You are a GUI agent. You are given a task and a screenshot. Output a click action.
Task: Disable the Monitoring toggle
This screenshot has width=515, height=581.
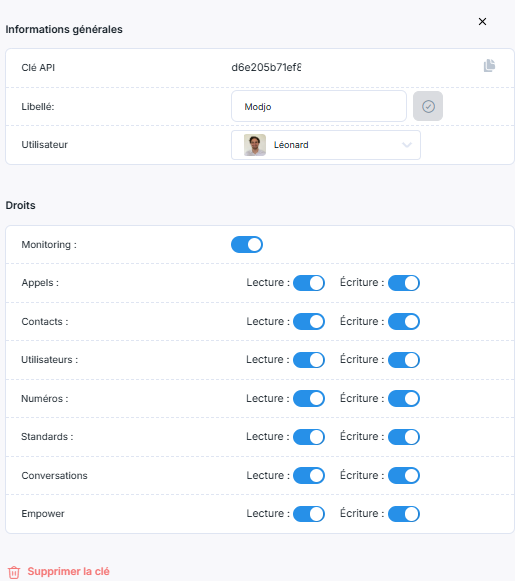tap(247, 245)
